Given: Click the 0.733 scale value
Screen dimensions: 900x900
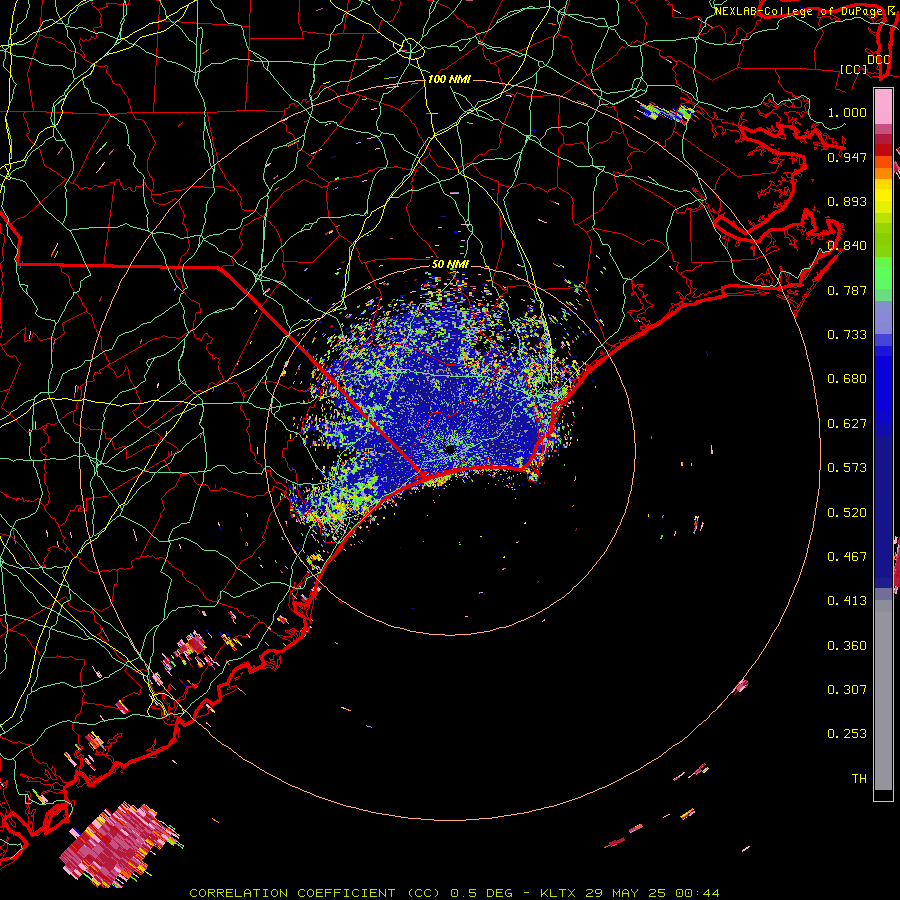Looking at the screenshot, I should 847,335.
